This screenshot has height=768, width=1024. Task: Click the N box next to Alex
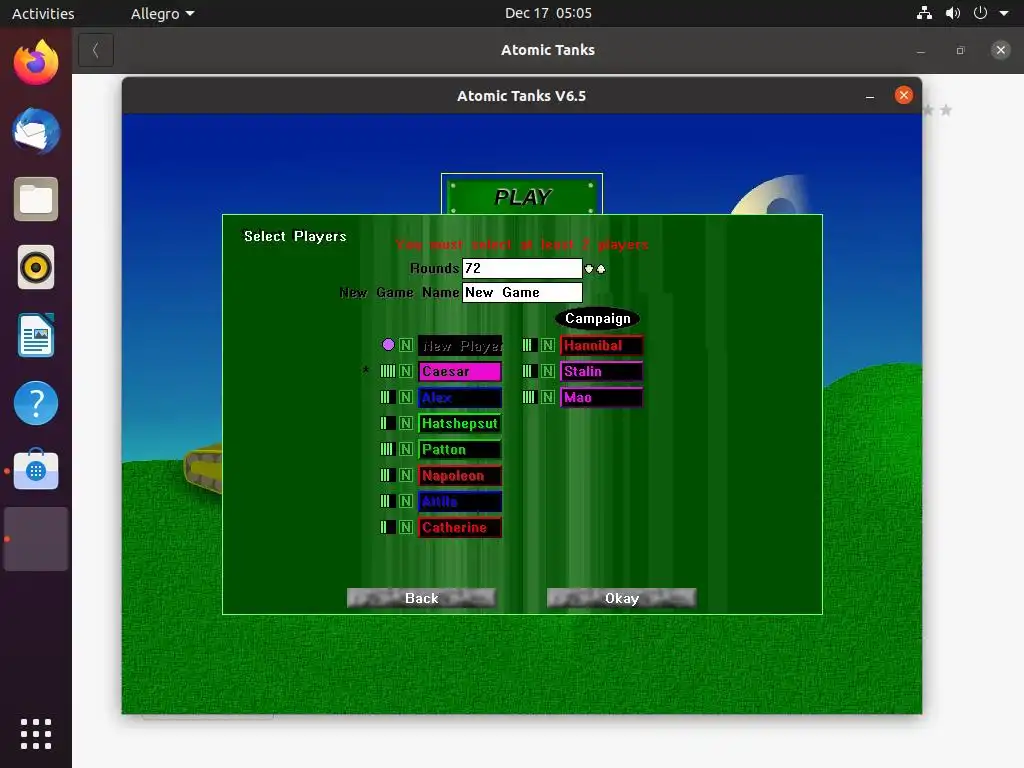(406, 397)
